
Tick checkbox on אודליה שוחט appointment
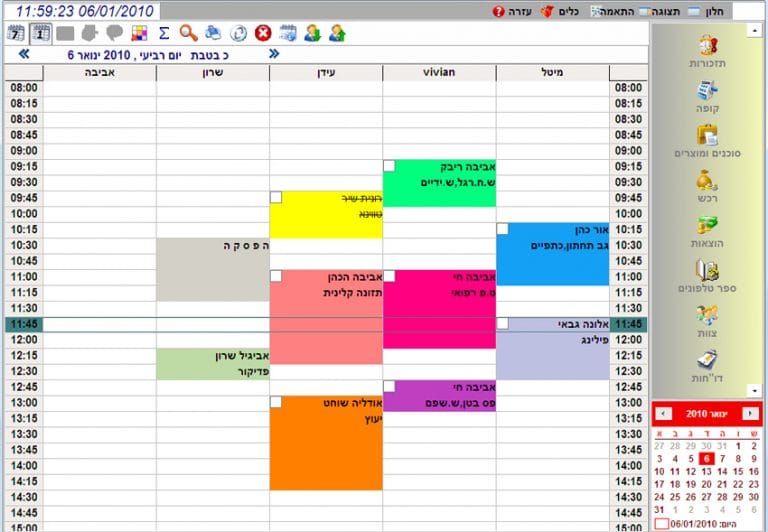coord(276,402)
